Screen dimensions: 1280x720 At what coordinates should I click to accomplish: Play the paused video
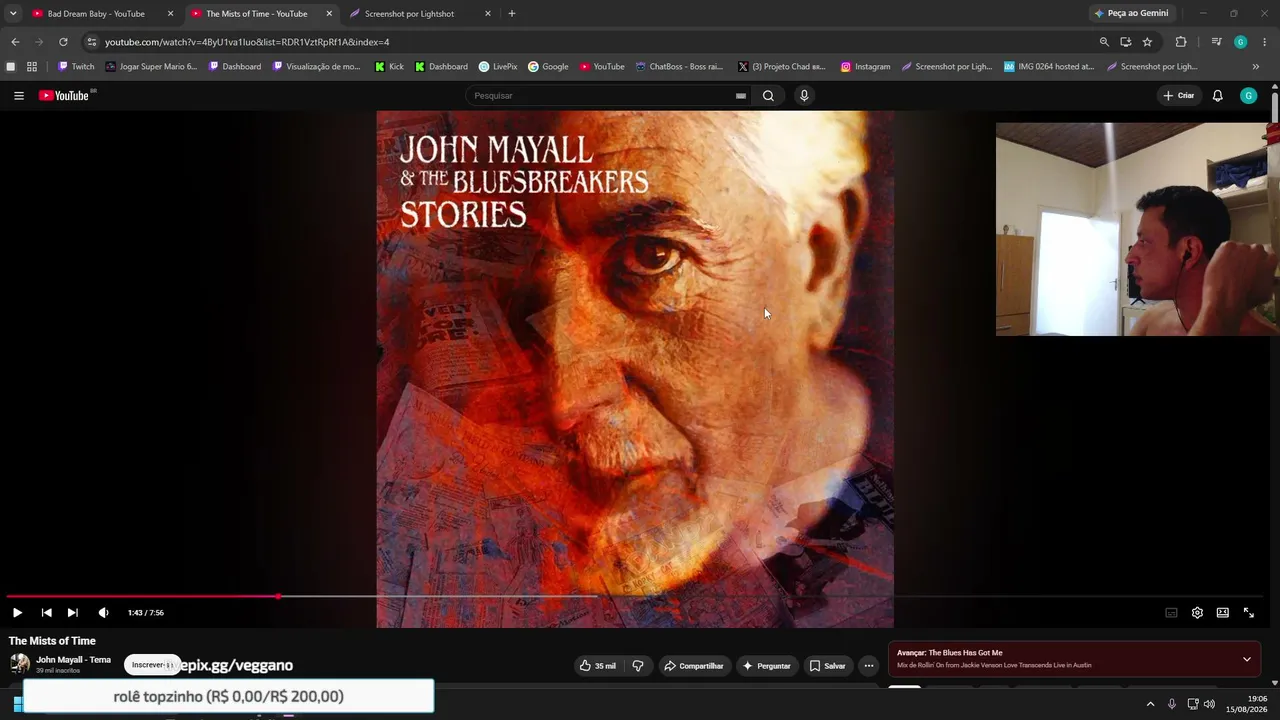(17, 613)
